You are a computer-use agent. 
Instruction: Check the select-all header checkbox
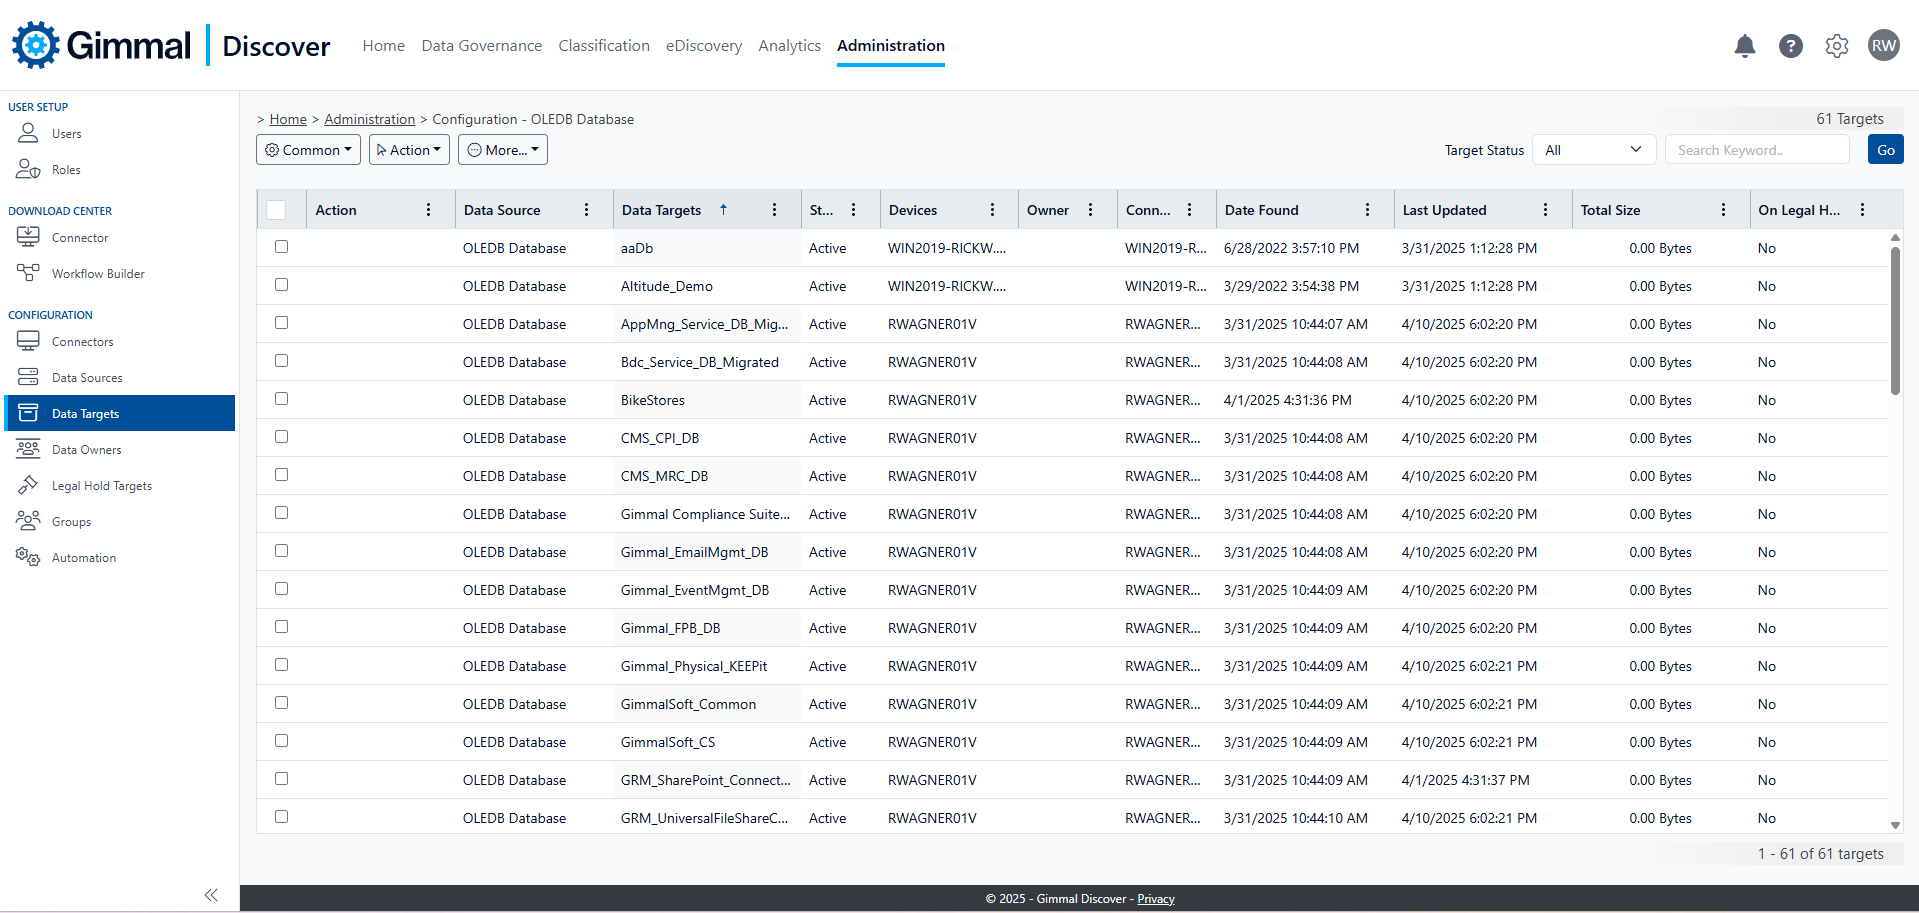pyautogui.click(x=277, y=210)
